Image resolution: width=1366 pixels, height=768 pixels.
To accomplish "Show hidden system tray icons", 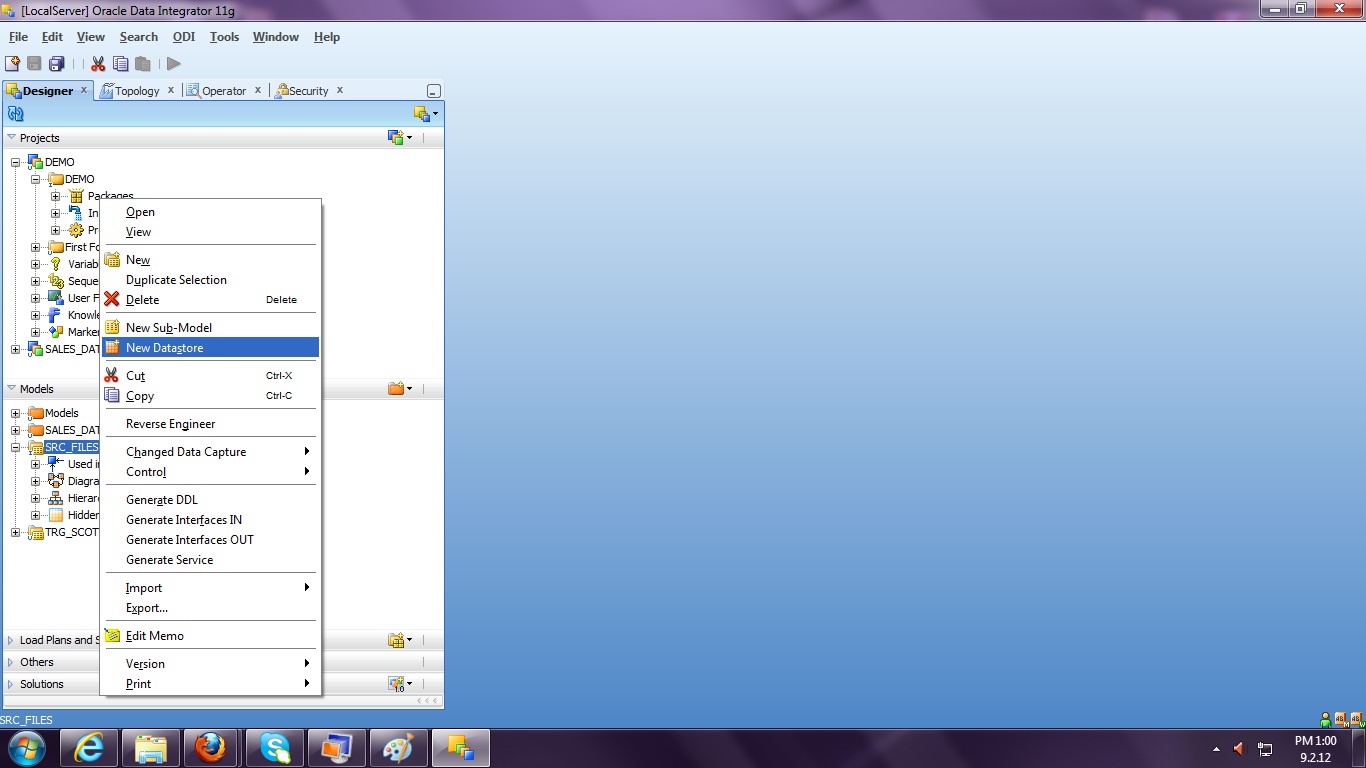I will click(x=1216, y=748).
